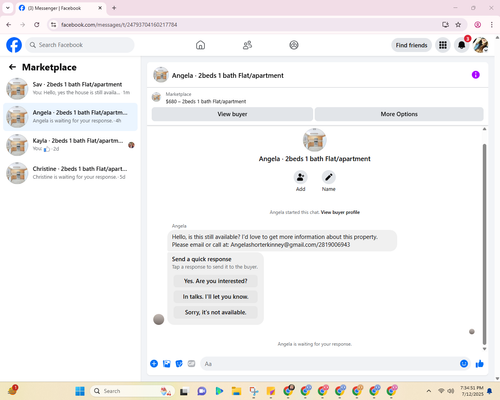Open a new browser tab
Viewport: 500px width, 400px height.
[x=114, y=8]
